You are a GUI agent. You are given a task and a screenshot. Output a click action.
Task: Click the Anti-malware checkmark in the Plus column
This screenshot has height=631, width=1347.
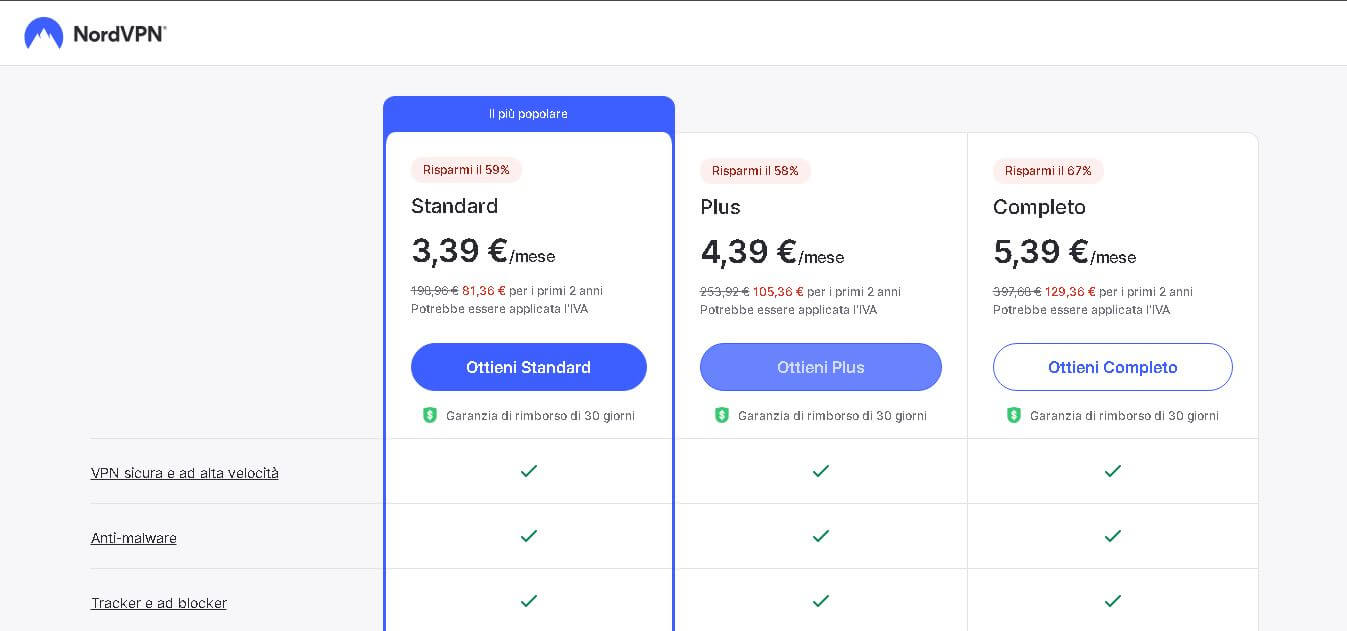click(820, 536)
